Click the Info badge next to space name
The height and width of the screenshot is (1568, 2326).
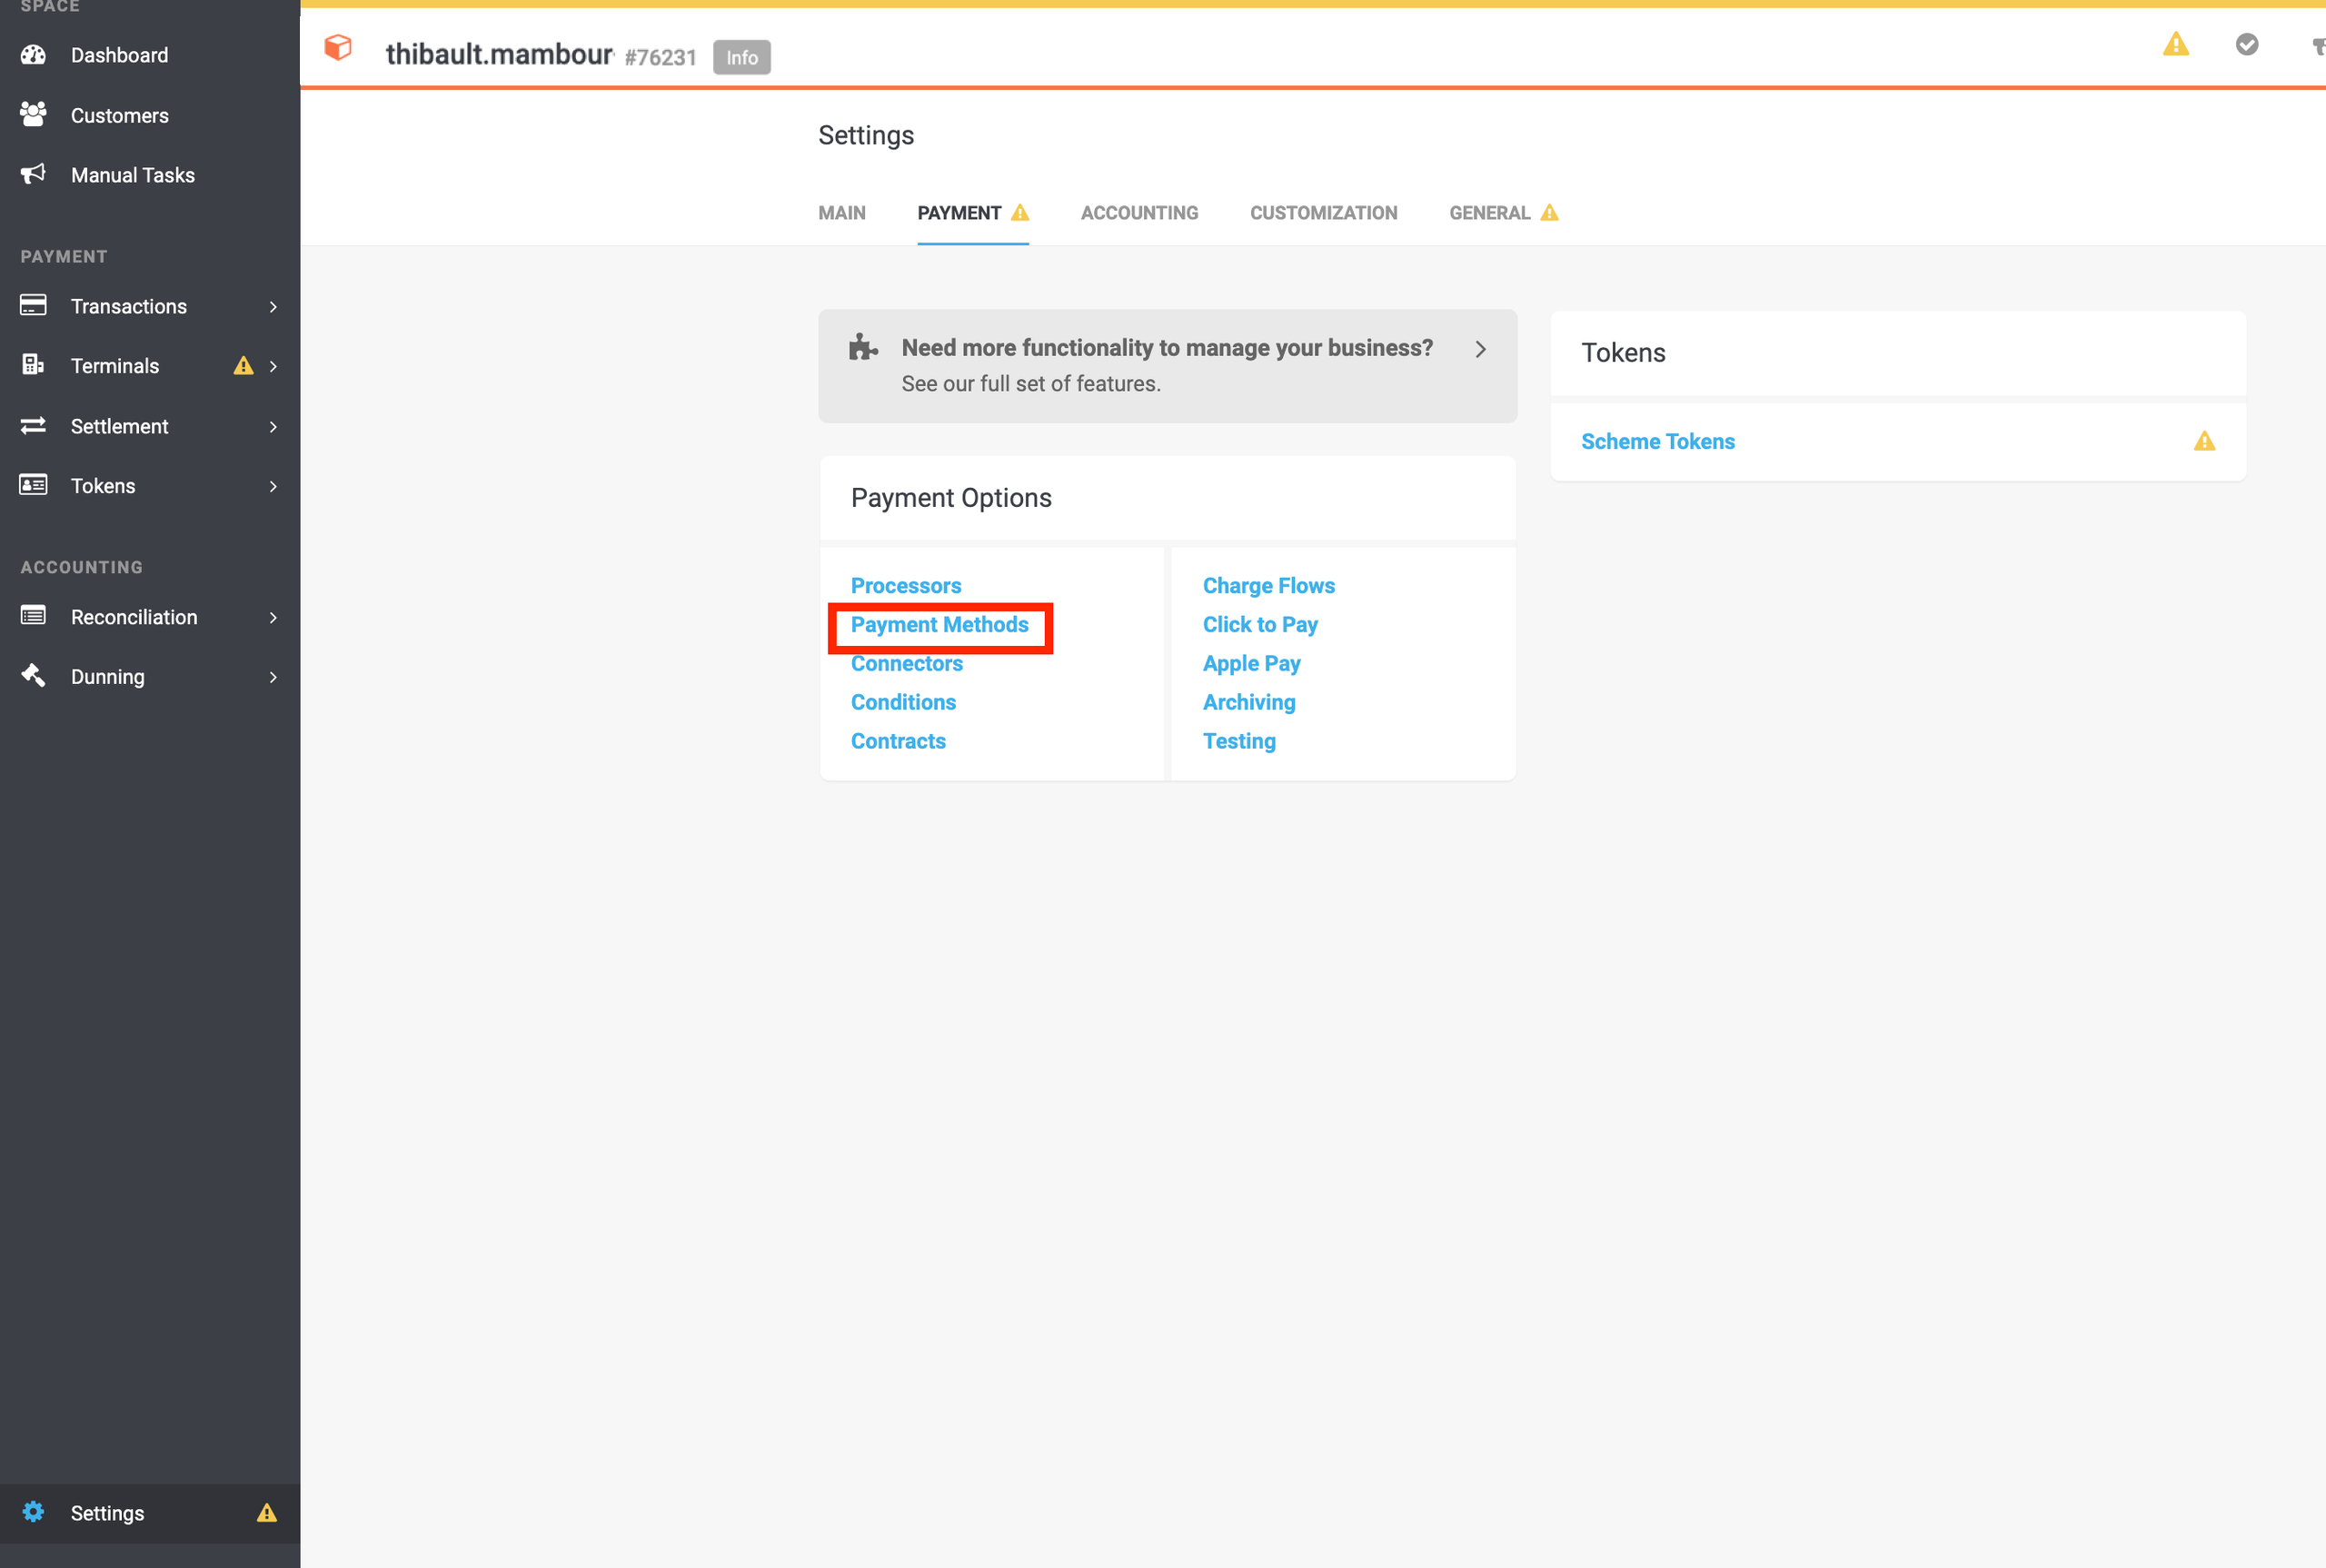click(741, 58)
